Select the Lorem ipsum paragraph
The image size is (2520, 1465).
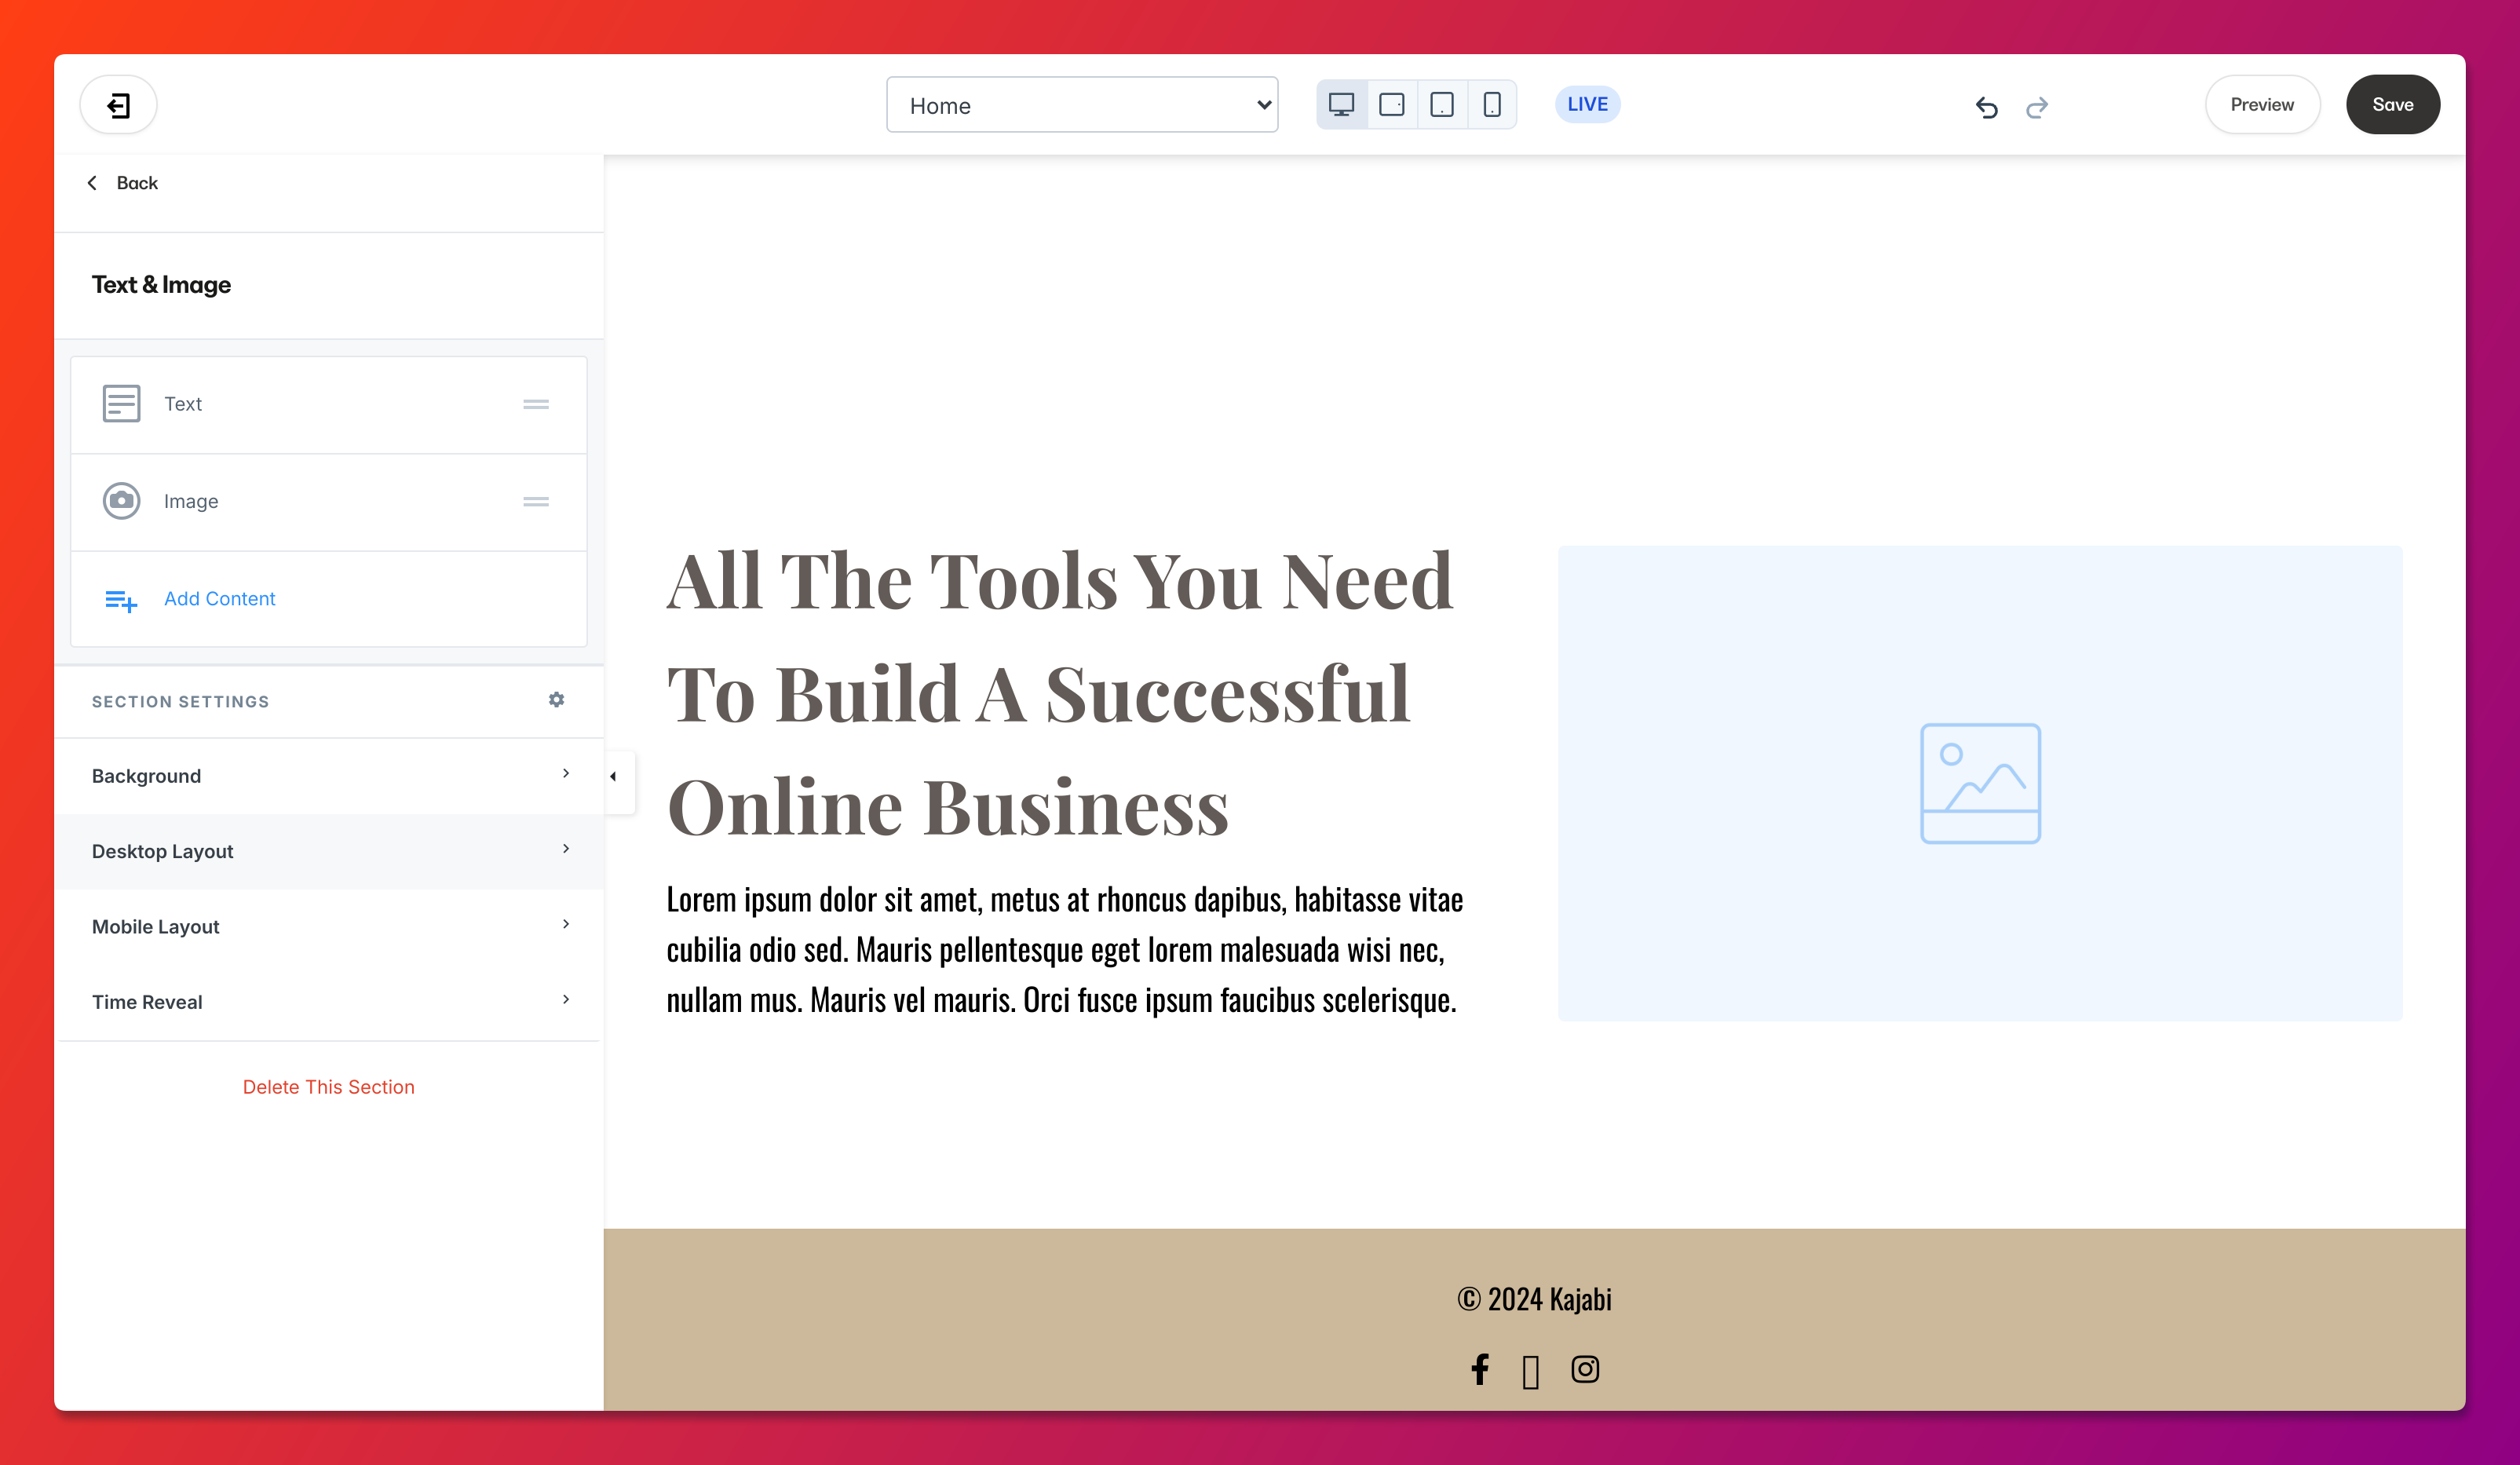[1065, 949]
